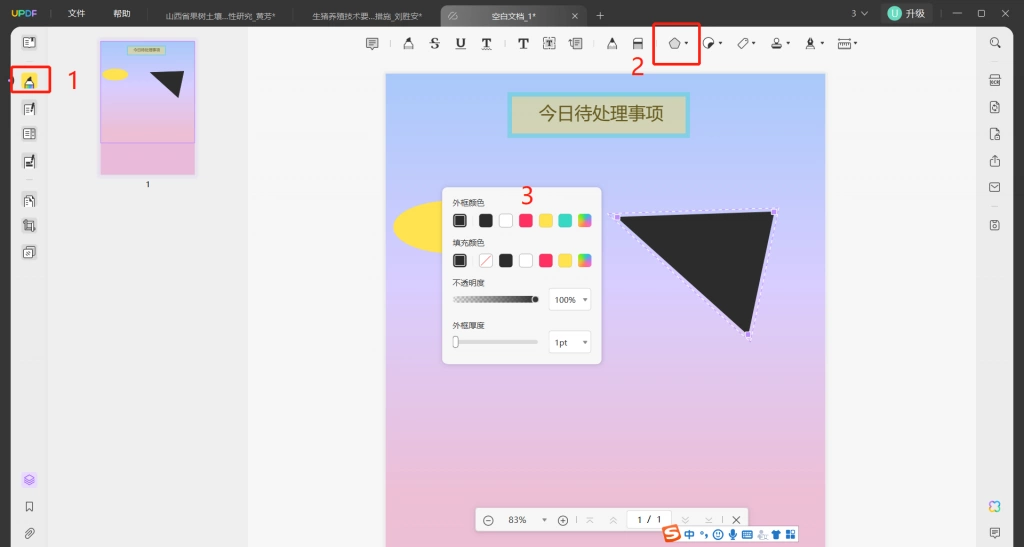The height and width of the screenshot is (547, 1024).
Task: Click the zoom in plus button
Action: (563, 520)
